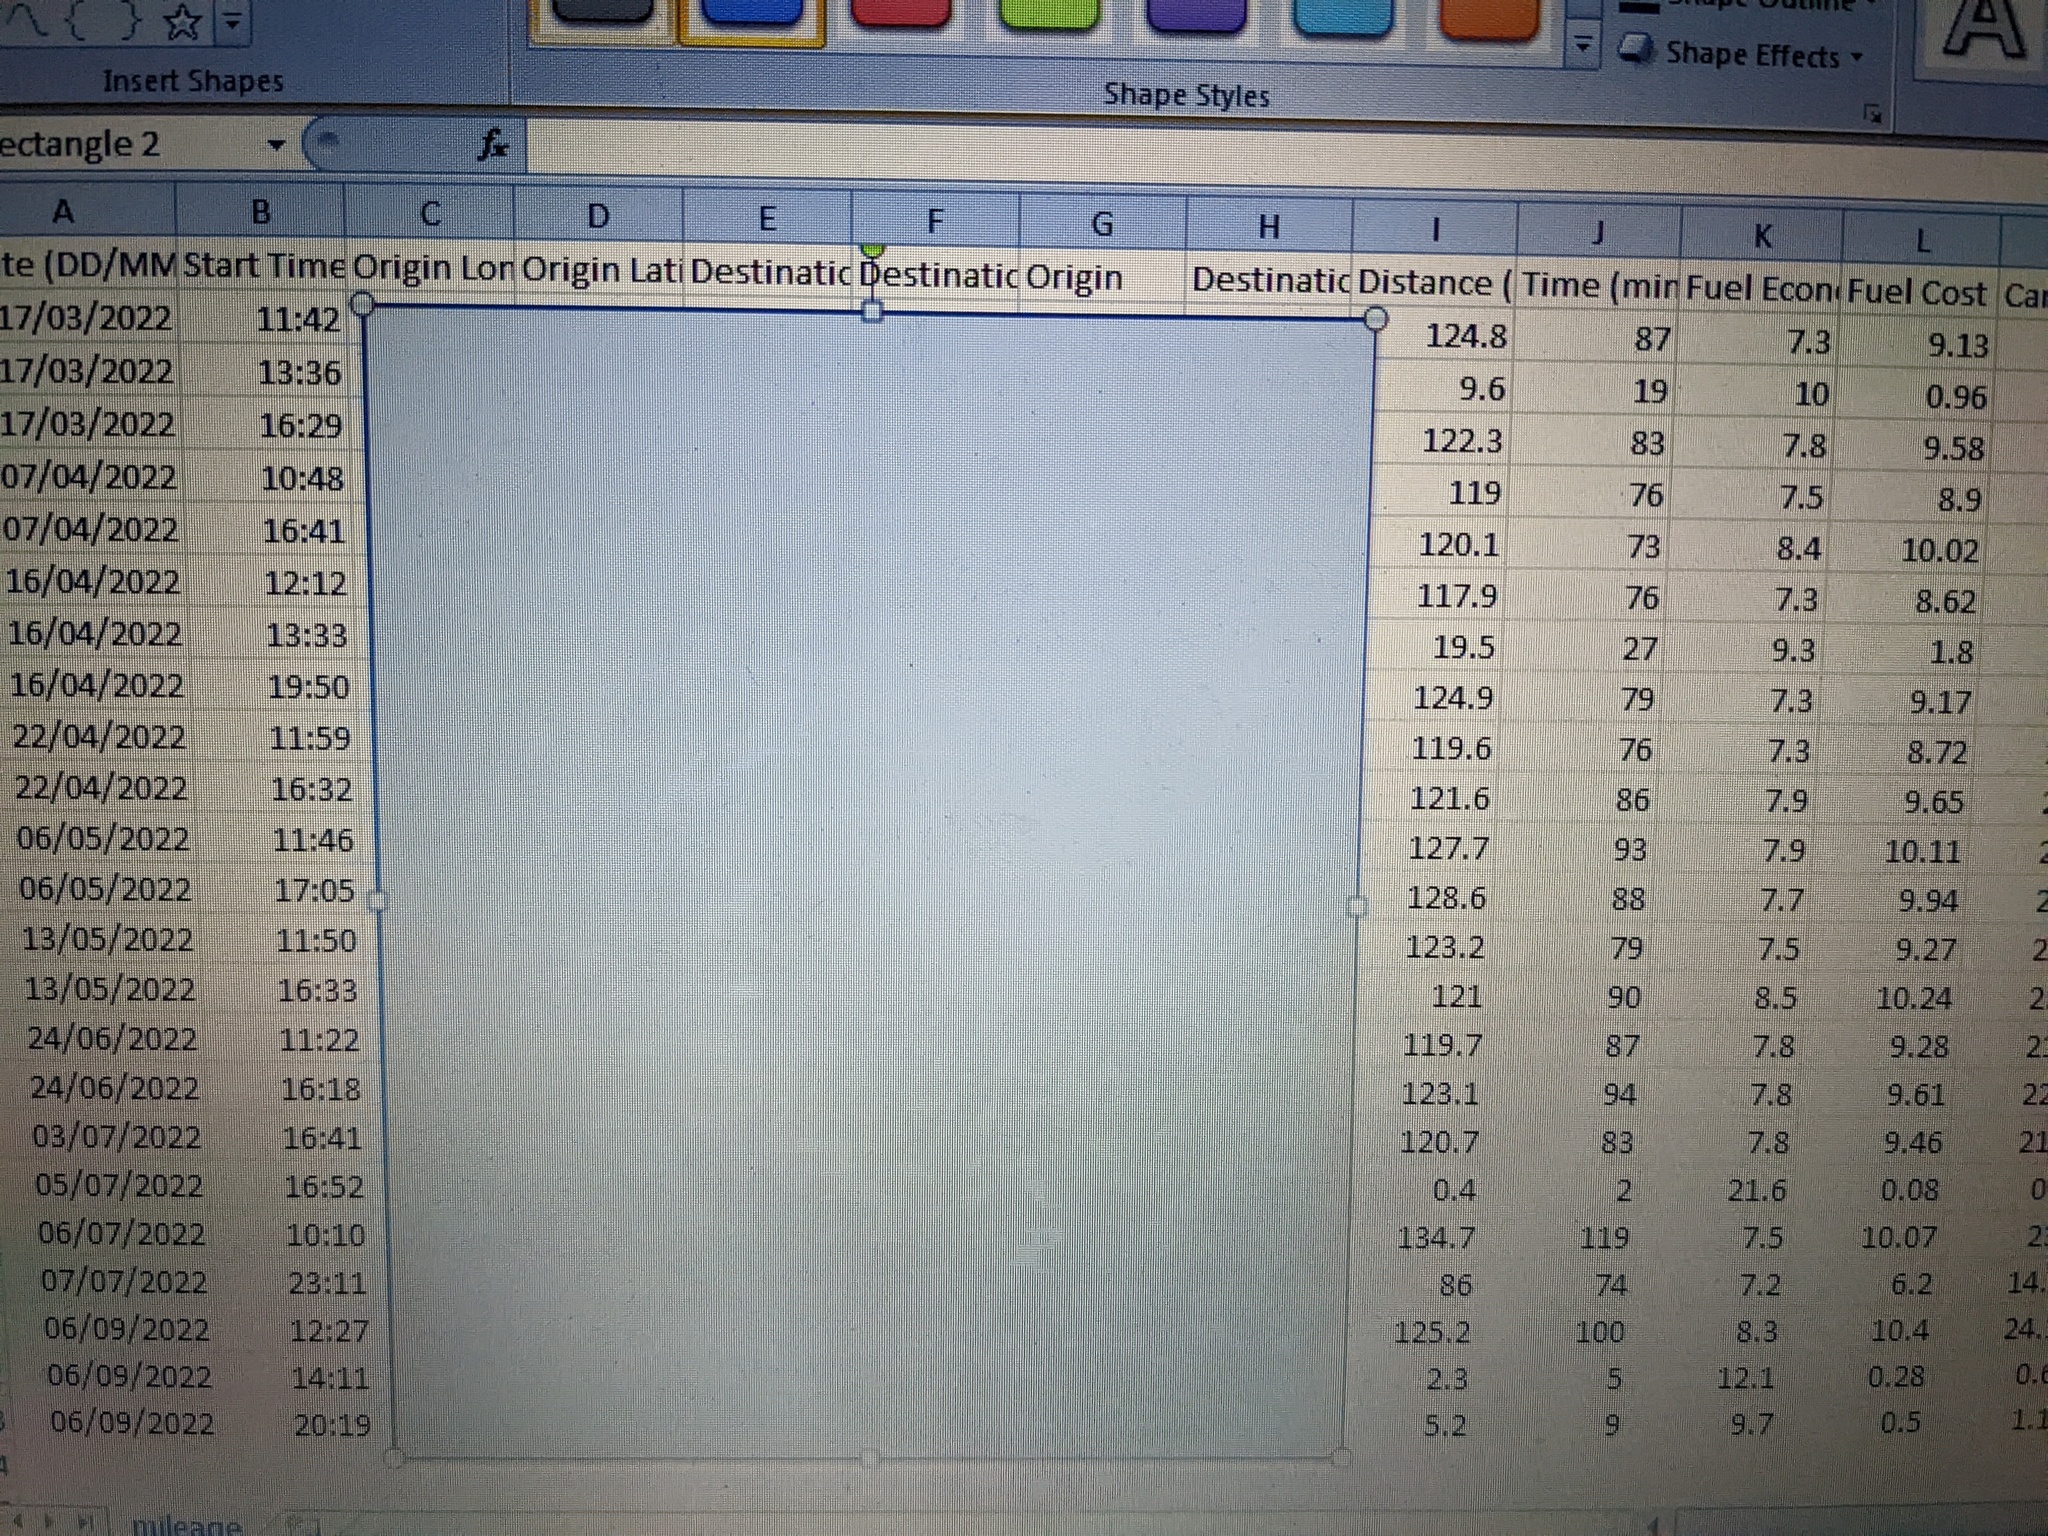Select column I header

(x=1433, y=229)
